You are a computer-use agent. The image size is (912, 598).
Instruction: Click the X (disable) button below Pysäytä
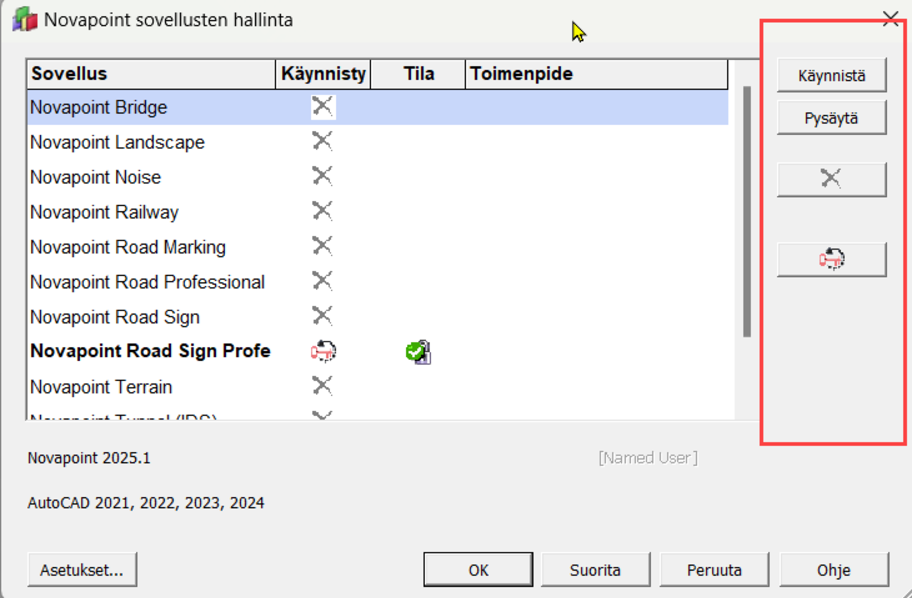tap(831, 179)
